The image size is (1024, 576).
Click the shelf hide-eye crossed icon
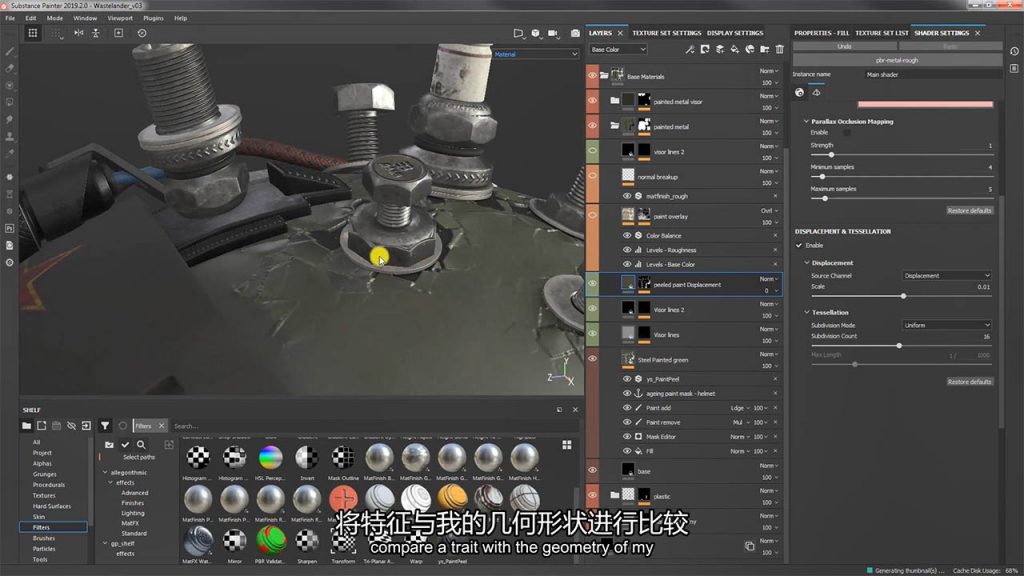click(71, 426)
